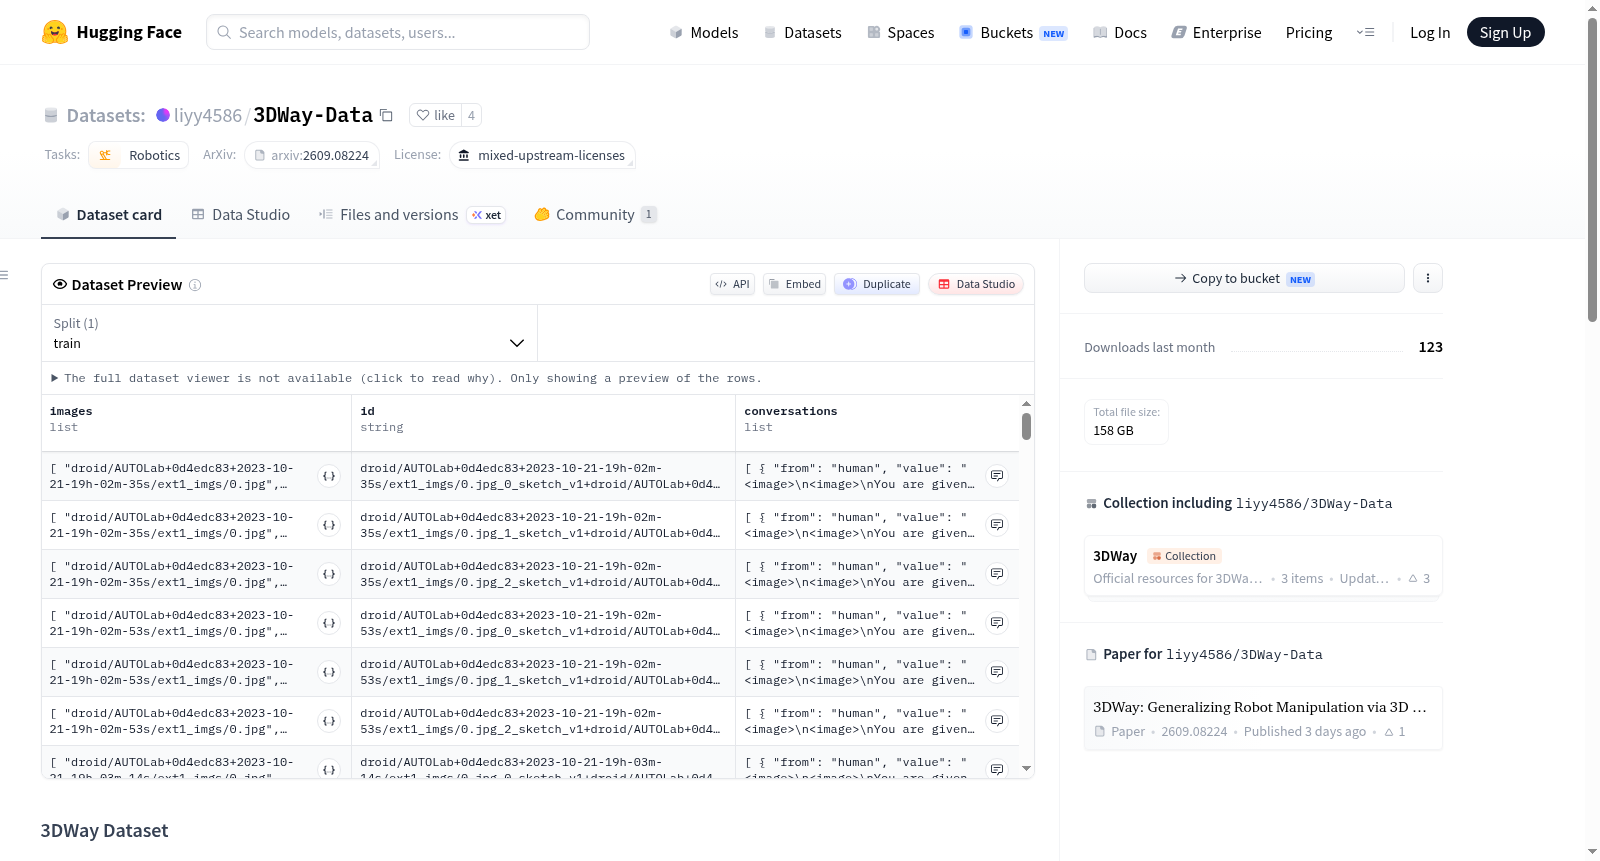Viewport: 1600px width, 861px height.
Task: Expand JSON of the third images cell
Action: tap(329, 574)
